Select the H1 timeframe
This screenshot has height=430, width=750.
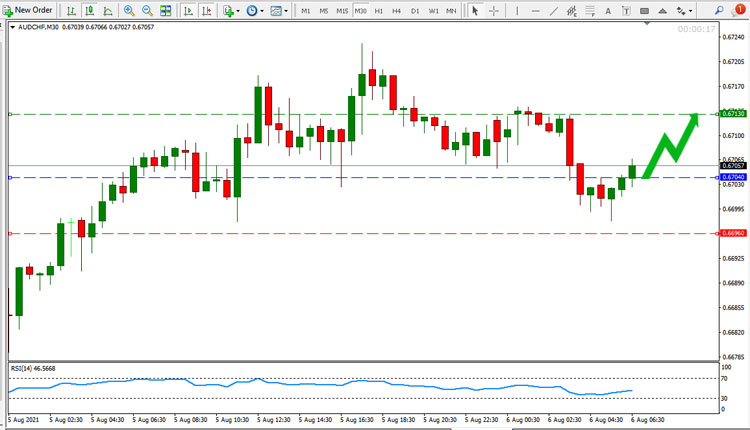click(379, 11)
